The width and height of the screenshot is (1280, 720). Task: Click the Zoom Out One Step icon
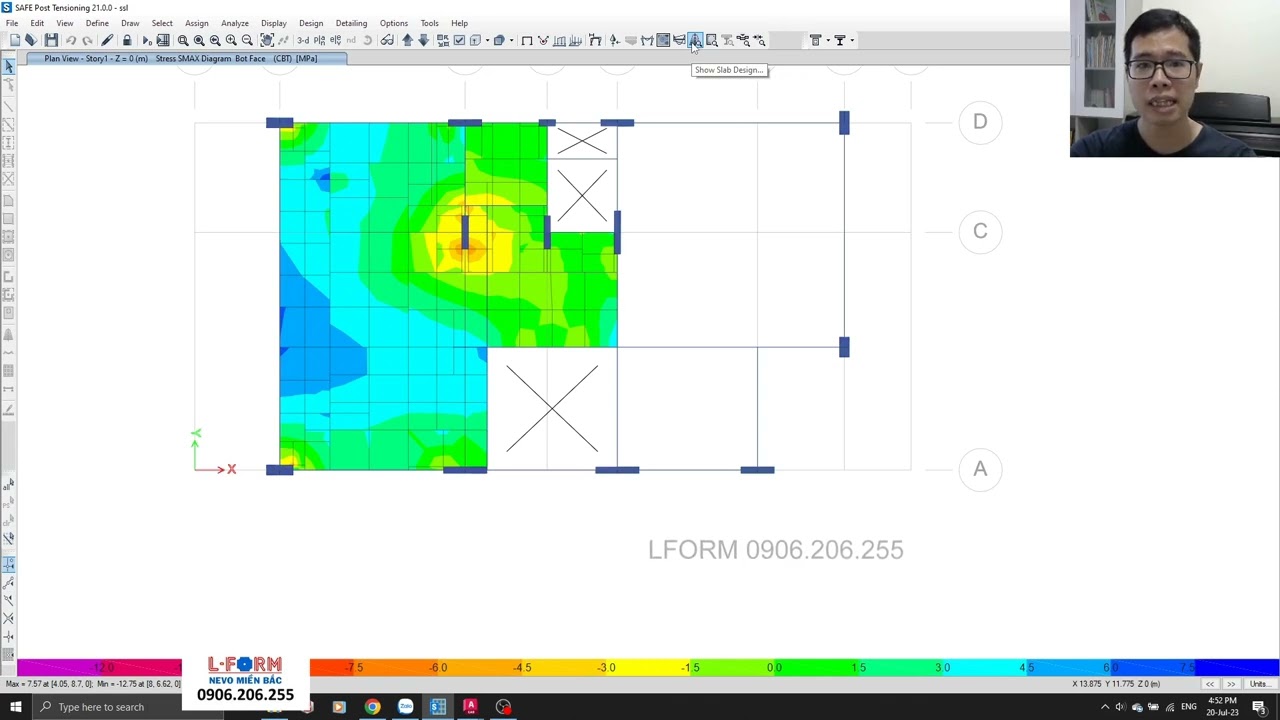click(x=247, y=40)
